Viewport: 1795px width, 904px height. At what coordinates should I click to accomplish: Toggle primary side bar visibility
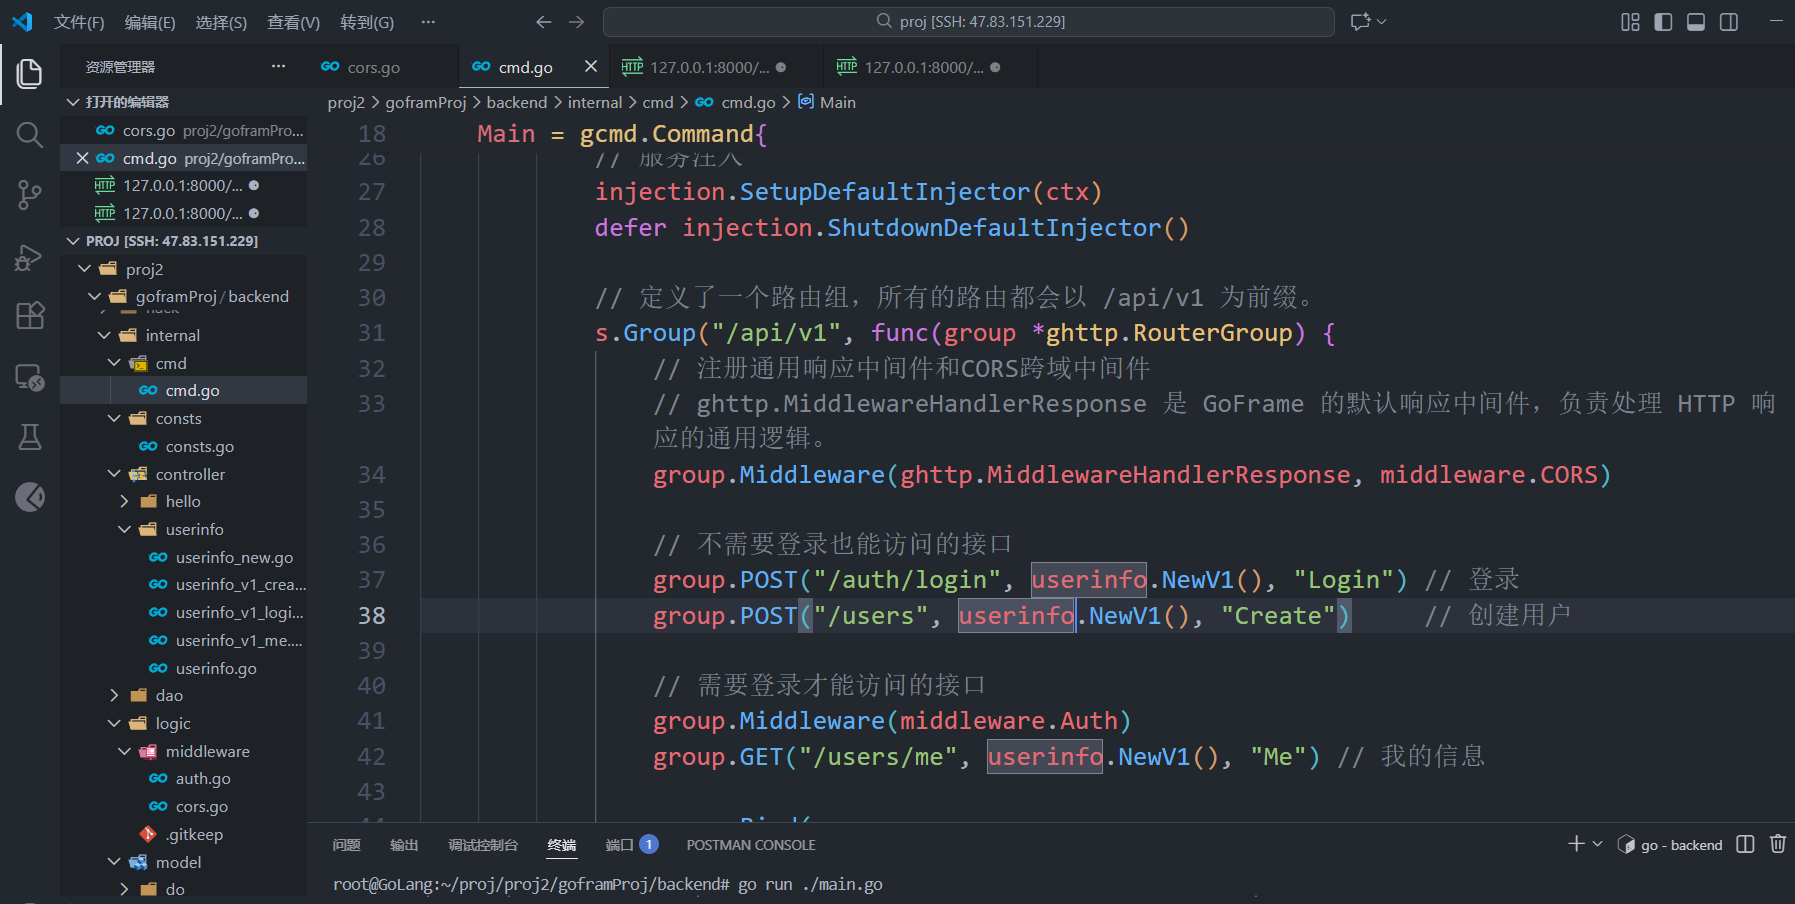pyautogui.click(x=1663, y=22)
